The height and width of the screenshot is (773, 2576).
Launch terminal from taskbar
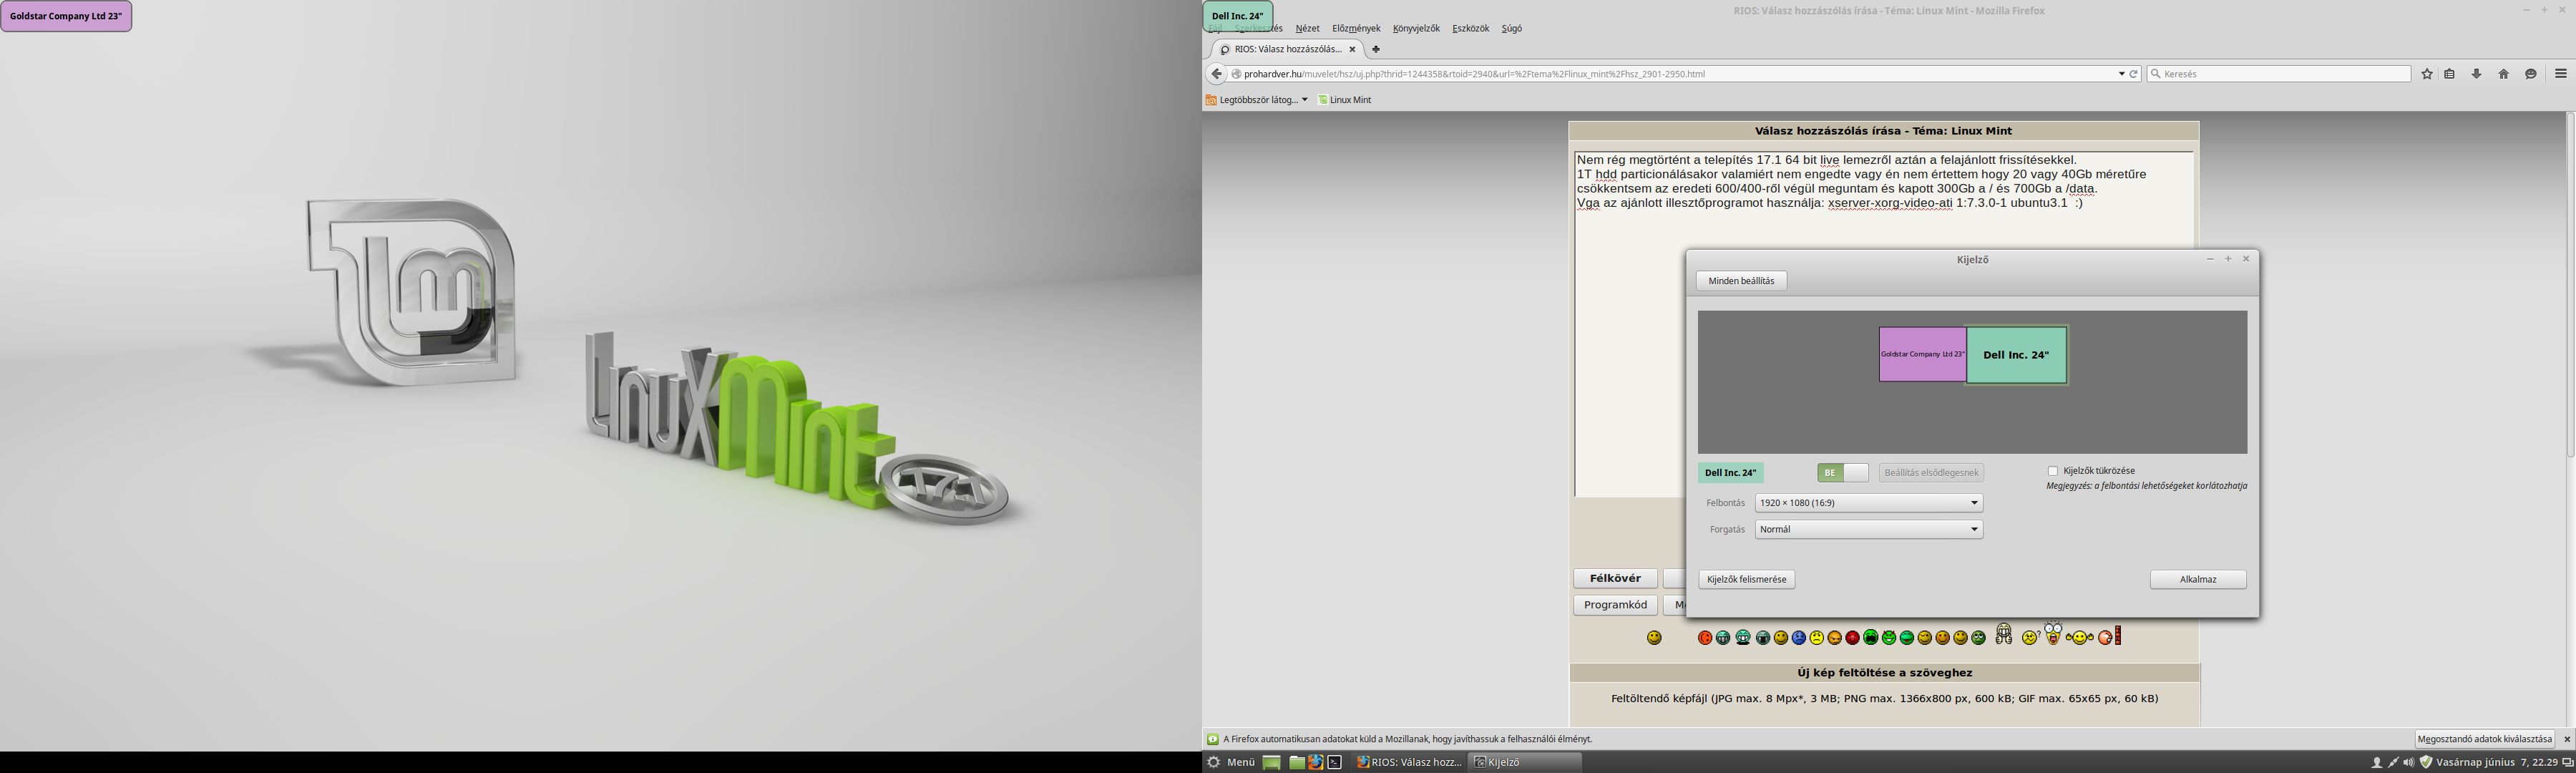click(1335, 762)
